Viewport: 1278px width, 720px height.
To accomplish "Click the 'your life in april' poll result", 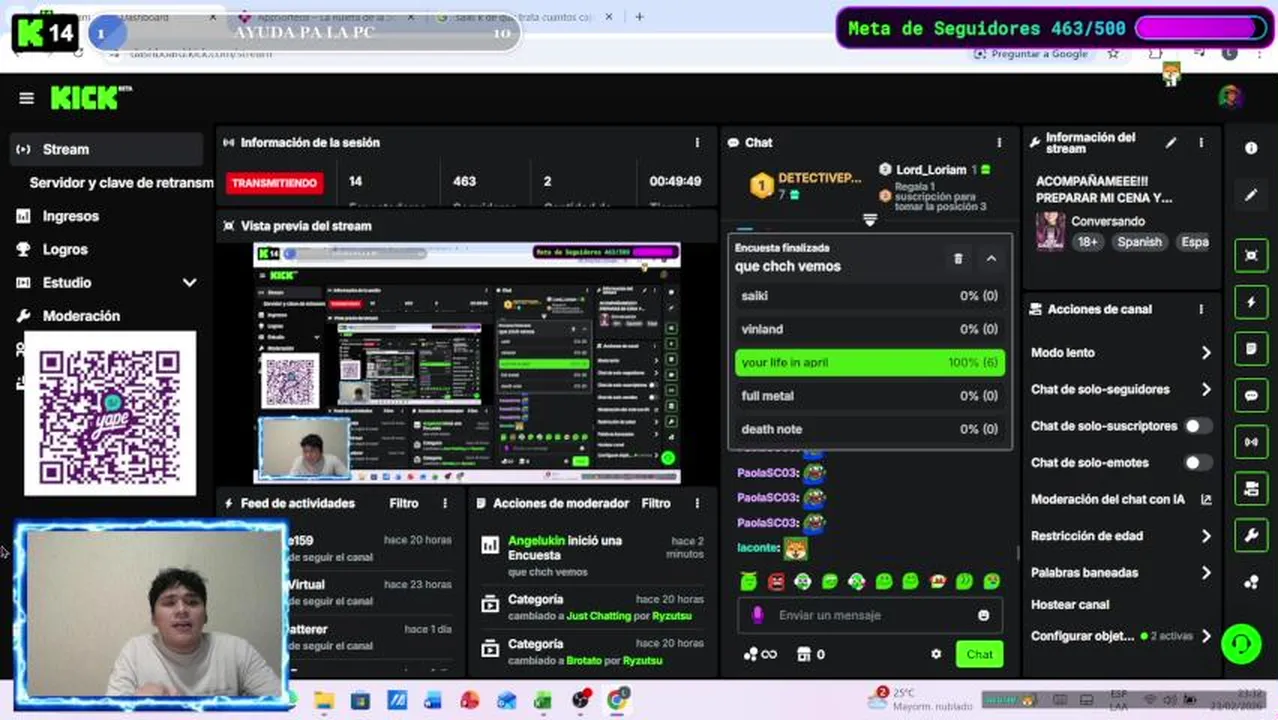I will click(x=869, y=362).
